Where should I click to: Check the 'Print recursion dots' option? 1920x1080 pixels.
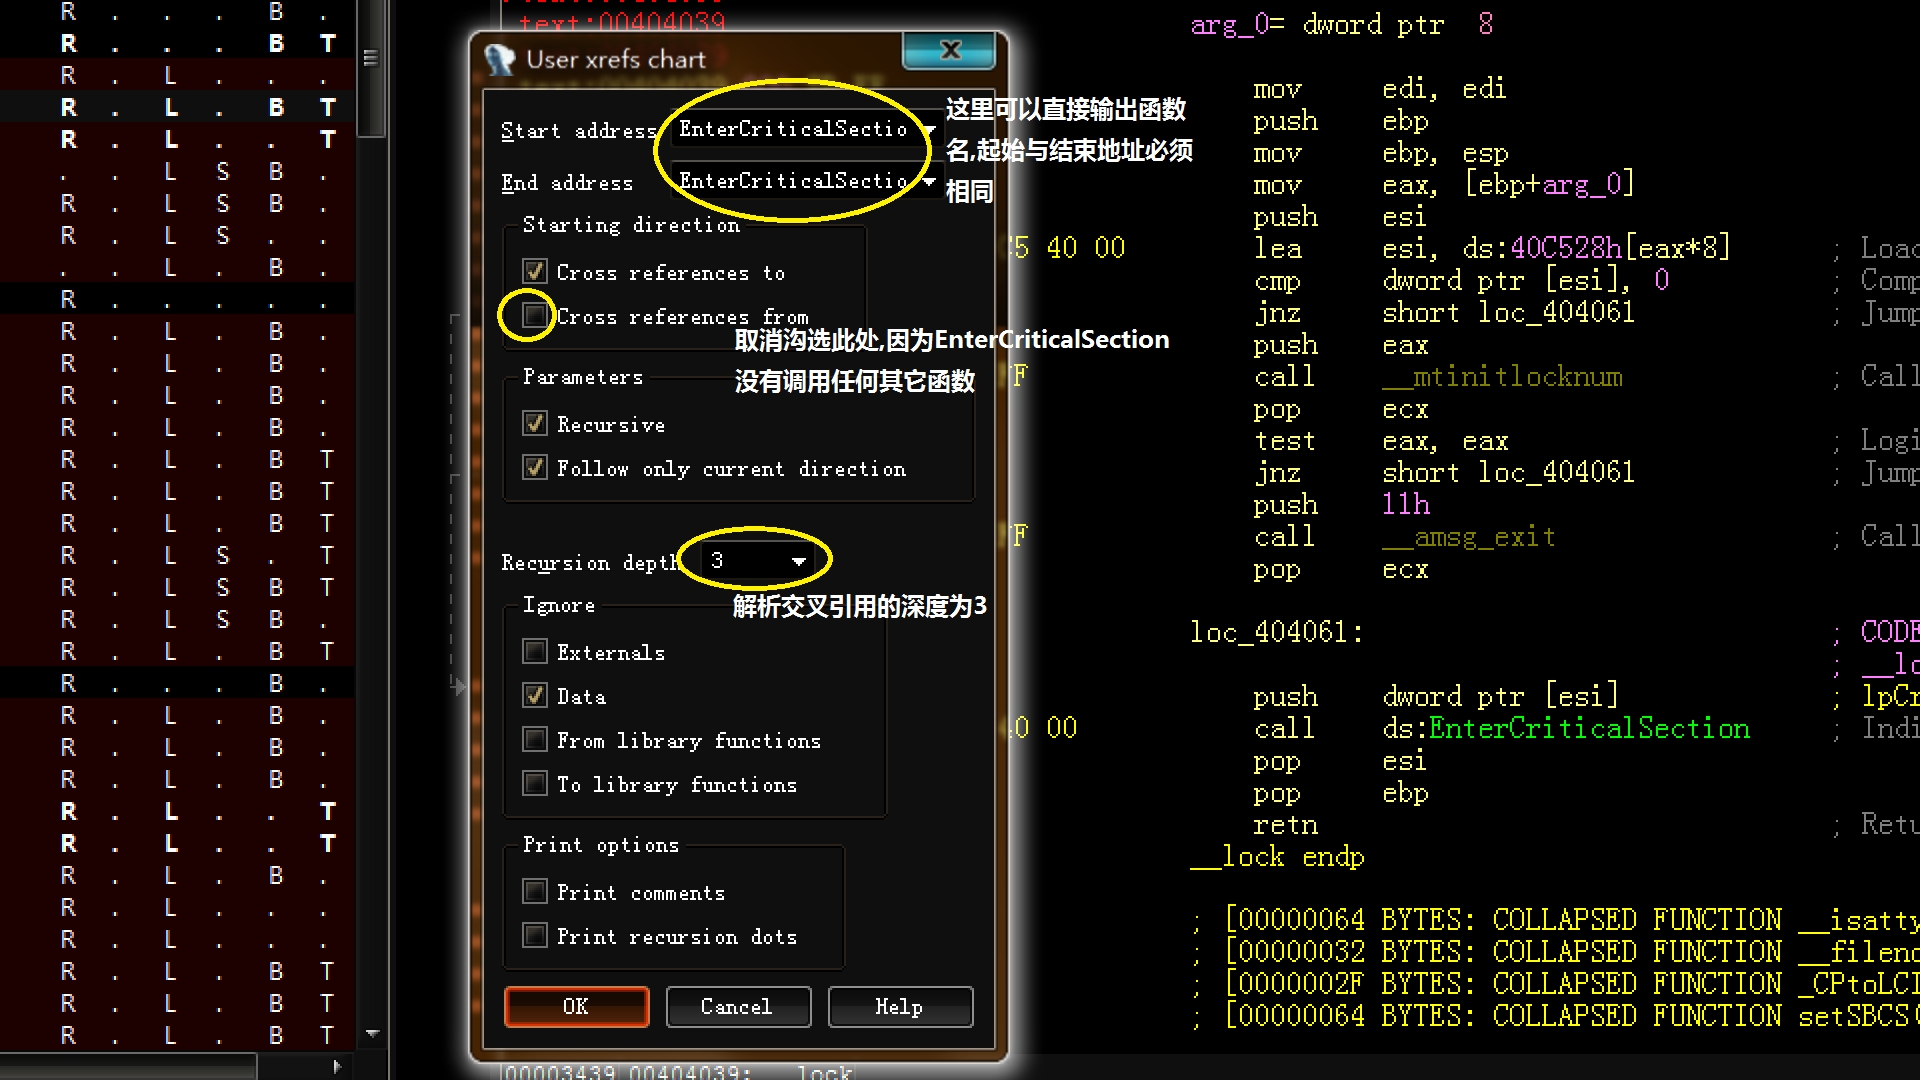pos(535,936)
